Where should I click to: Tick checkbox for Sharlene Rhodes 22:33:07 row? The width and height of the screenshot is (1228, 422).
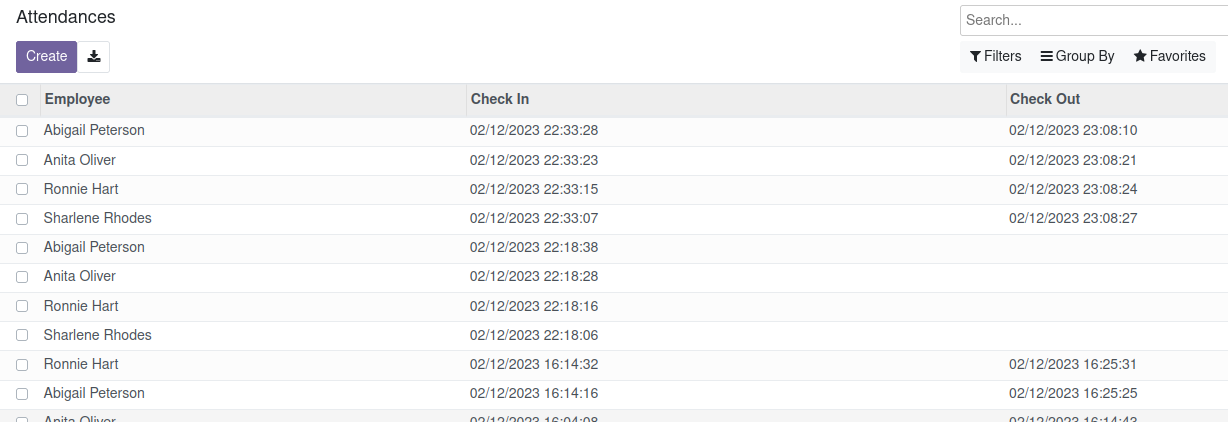pos(22,219)
